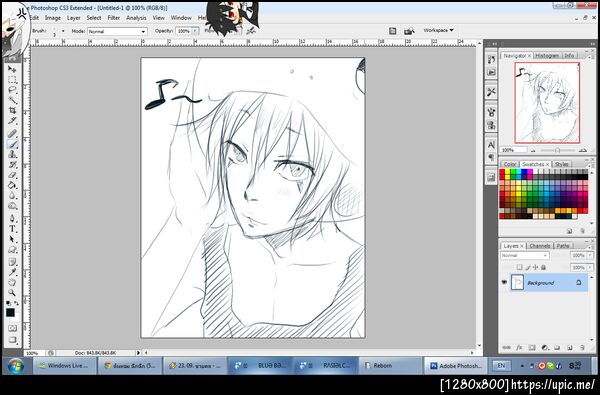Zoom in button in Navigator panel
The height and width of the screenshot is (395, 600).
point(583,150)
